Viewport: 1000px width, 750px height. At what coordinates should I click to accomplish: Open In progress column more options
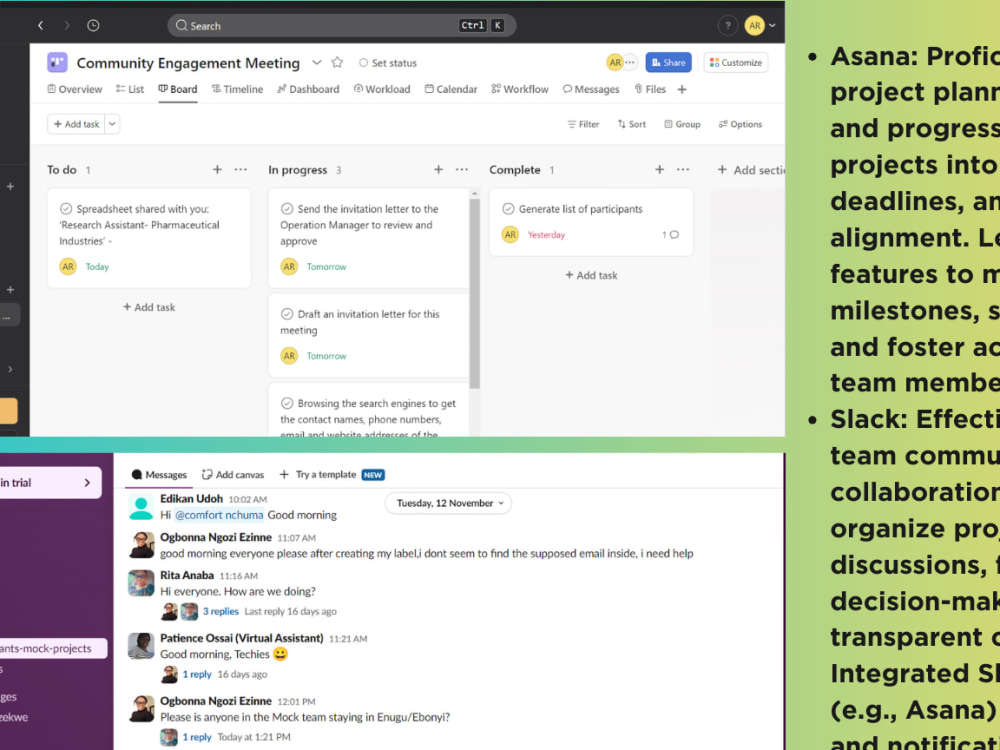click(x=462, y=170)
